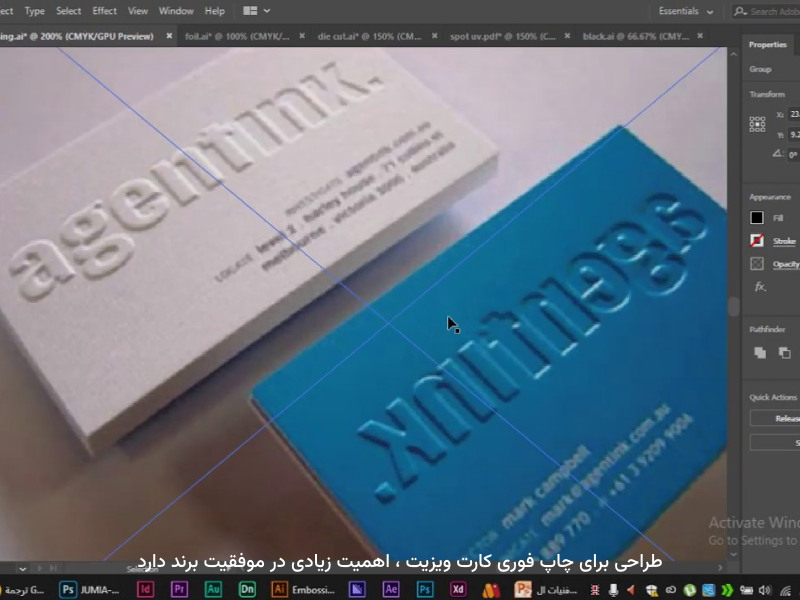The image size is (800, 600).
Task: Open the PowerPoint window in taskbar
Action: pyautogui.click(x=545, y=590)
